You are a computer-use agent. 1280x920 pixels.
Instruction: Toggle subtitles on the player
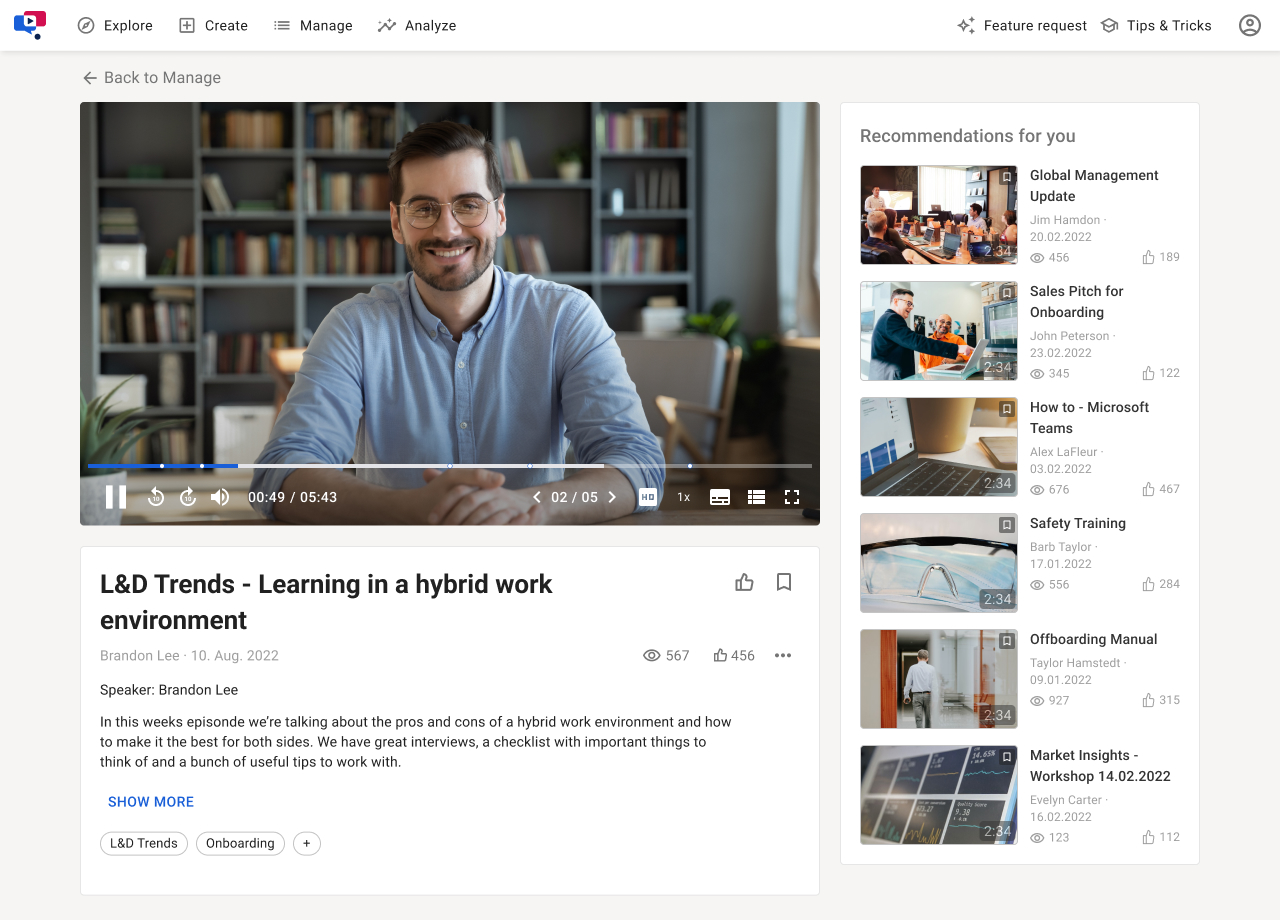coord(720,497)
